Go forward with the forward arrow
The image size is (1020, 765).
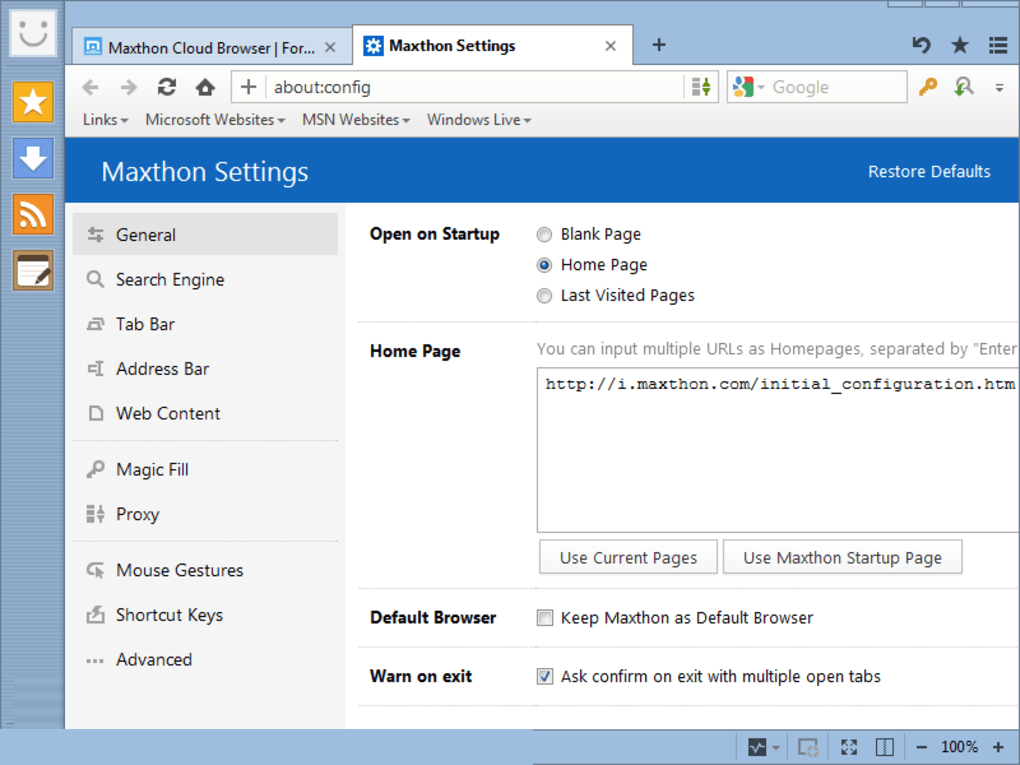pos(129,87)
